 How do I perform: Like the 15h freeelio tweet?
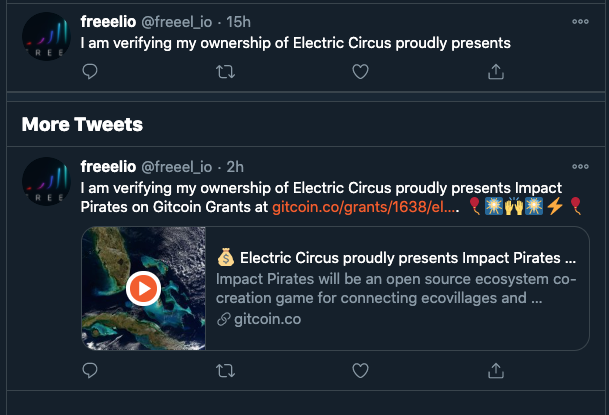click(361, 71)
